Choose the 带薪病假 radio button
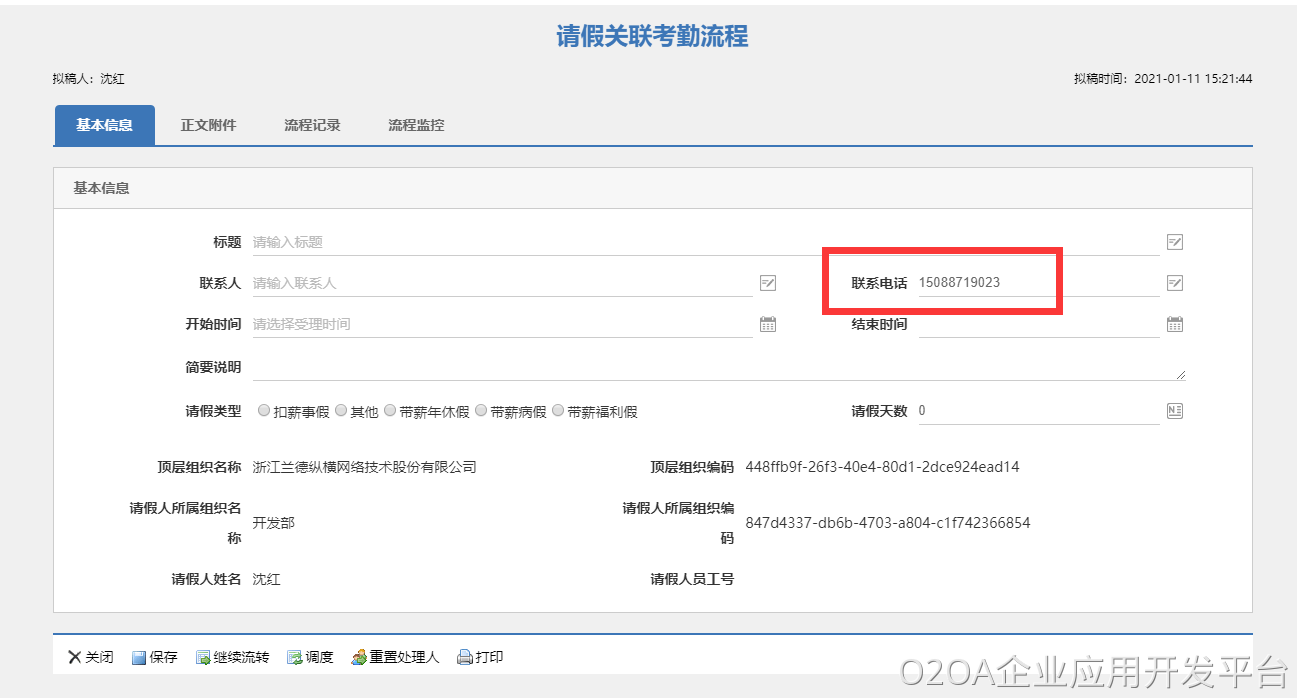This screenshot has width=1297, height=698. [481, 411]
